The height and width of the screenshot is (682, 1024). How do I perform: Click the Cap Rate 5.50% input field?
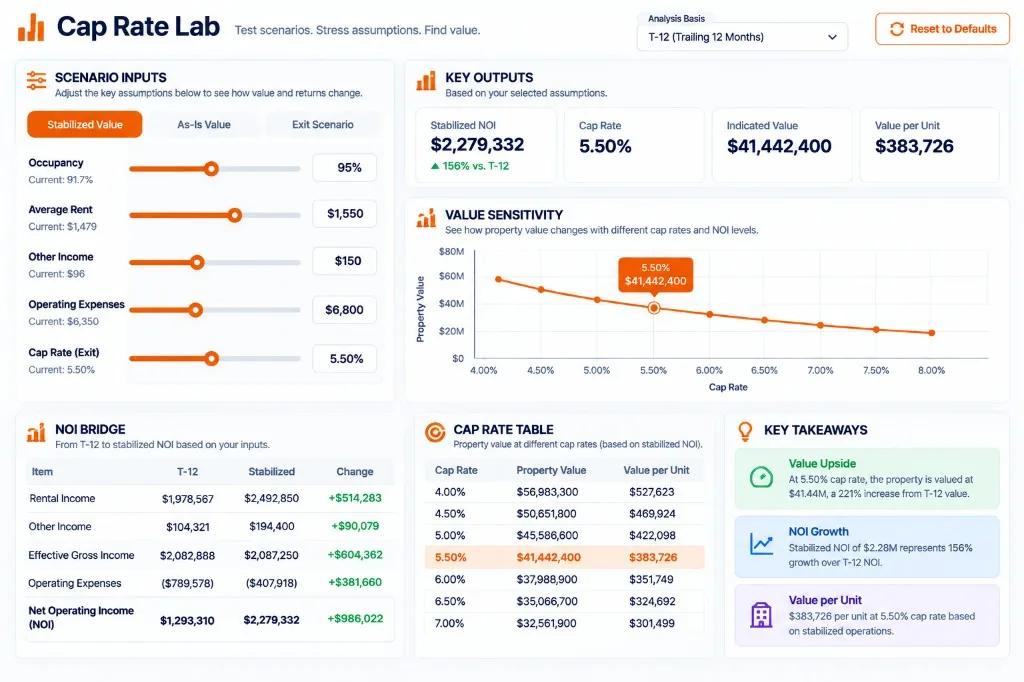coord(345,359)
